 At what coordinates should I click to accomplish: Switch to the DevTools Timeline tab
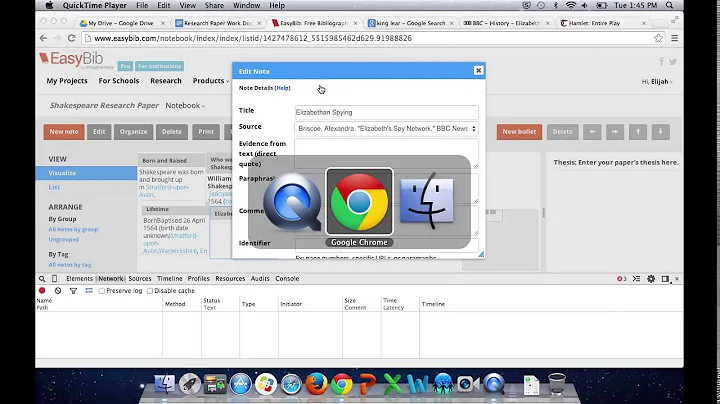169,279
